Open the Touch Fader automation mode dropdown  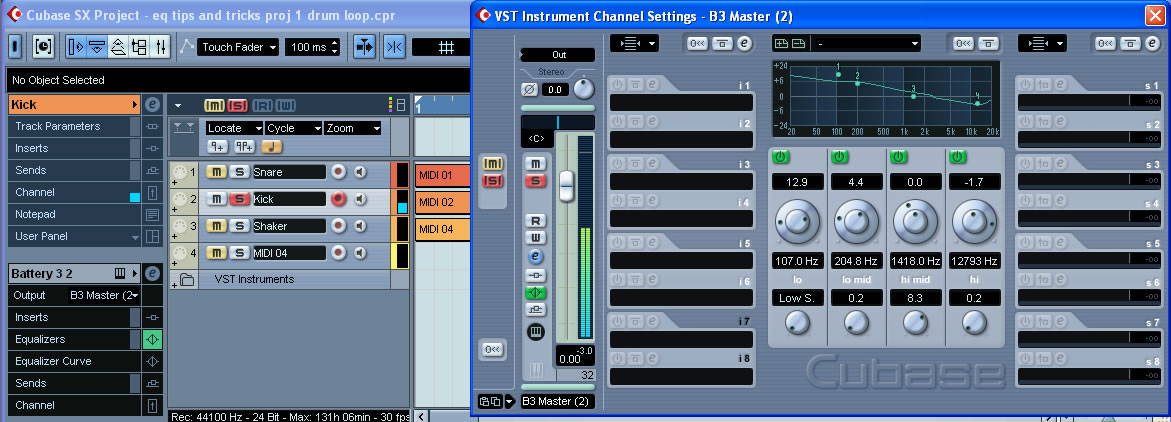(x=238, y=47)
